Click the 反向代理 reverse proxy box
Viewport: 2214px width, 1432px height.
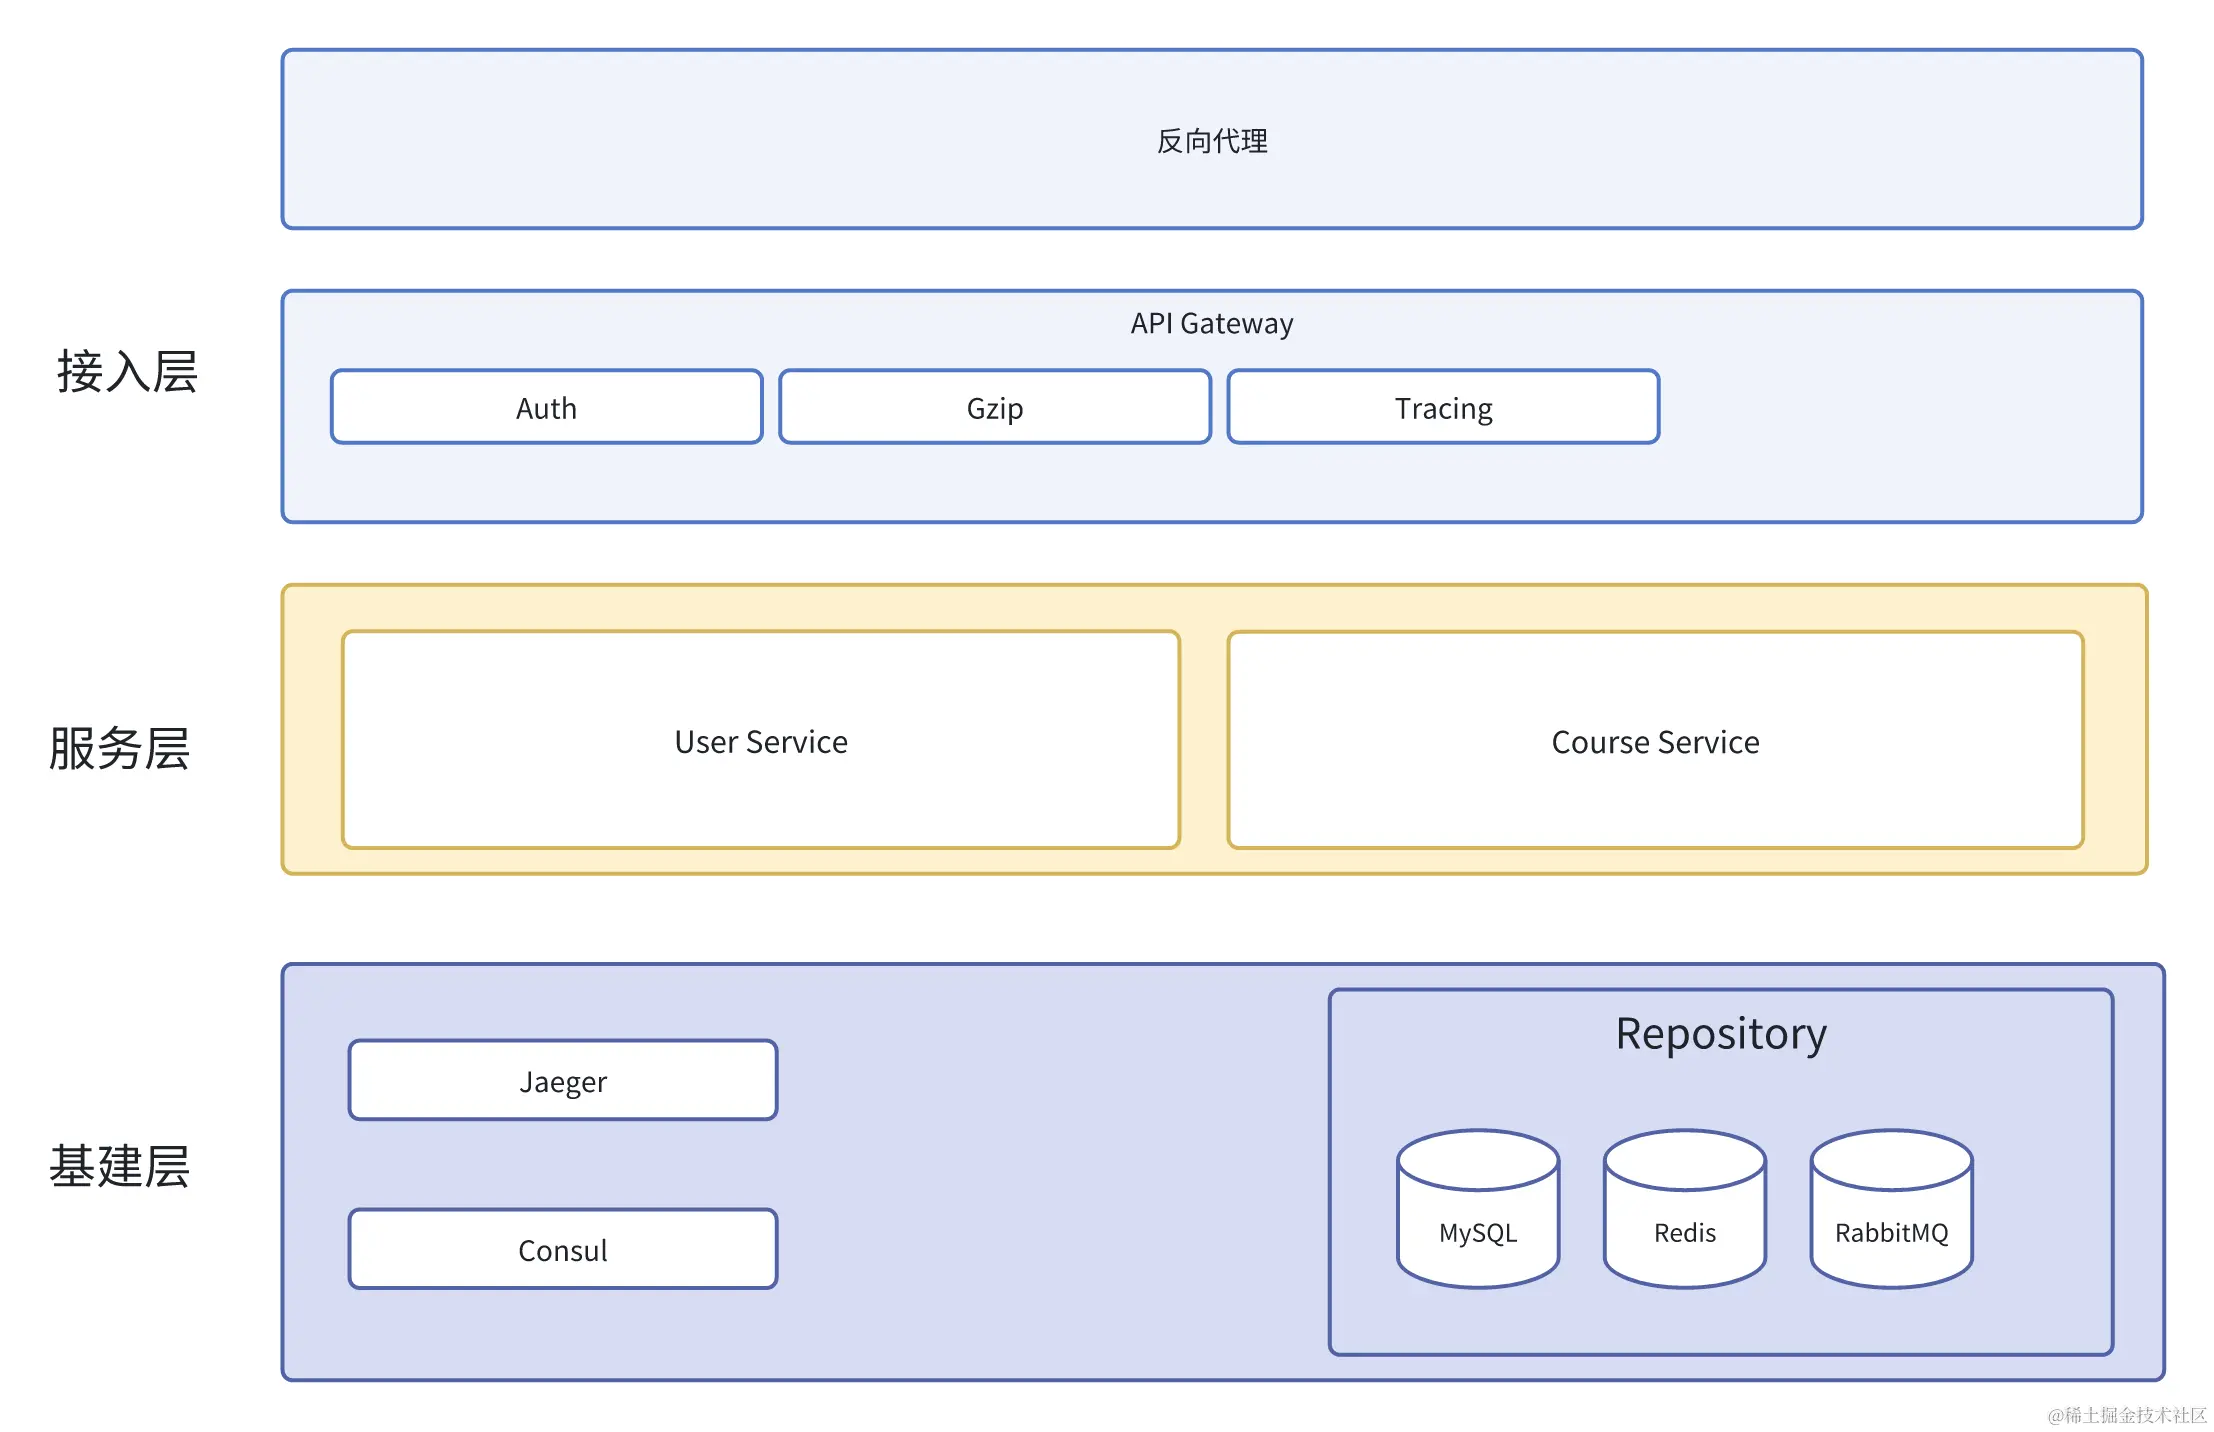[x=1211, y=140]
